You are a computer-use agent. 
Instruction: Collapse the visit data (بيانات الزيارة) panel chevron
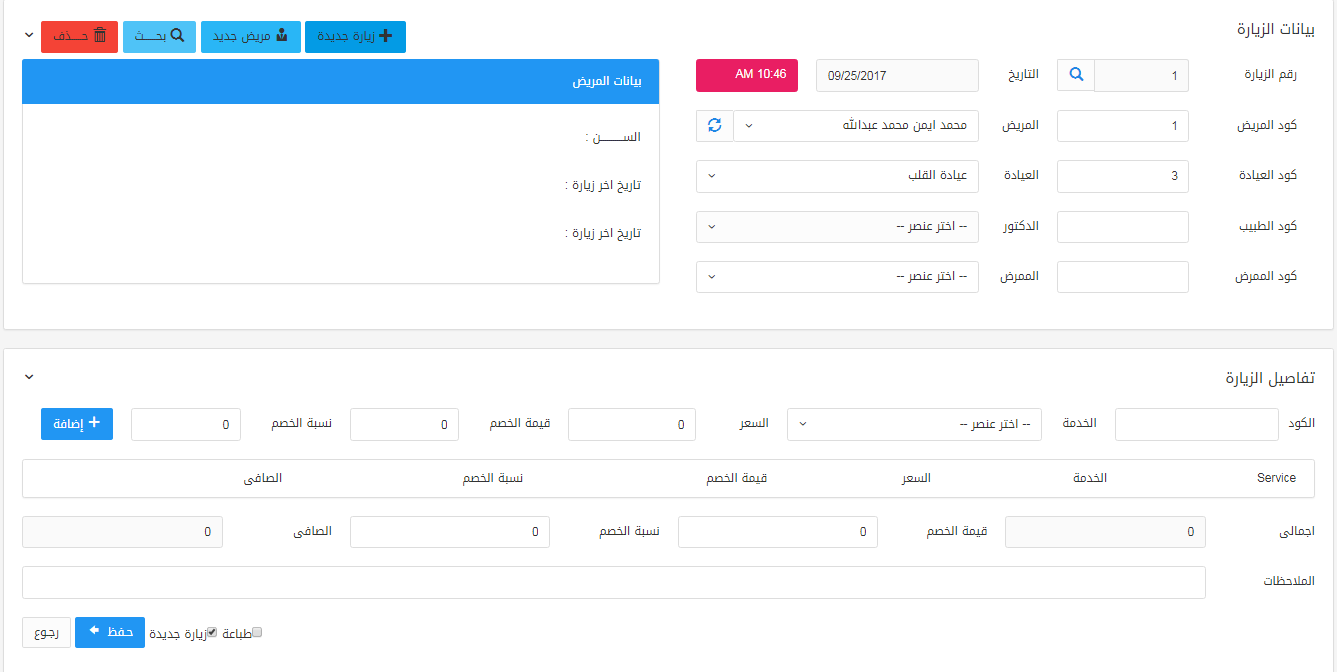pyautogui.click(x=29, y=36)
